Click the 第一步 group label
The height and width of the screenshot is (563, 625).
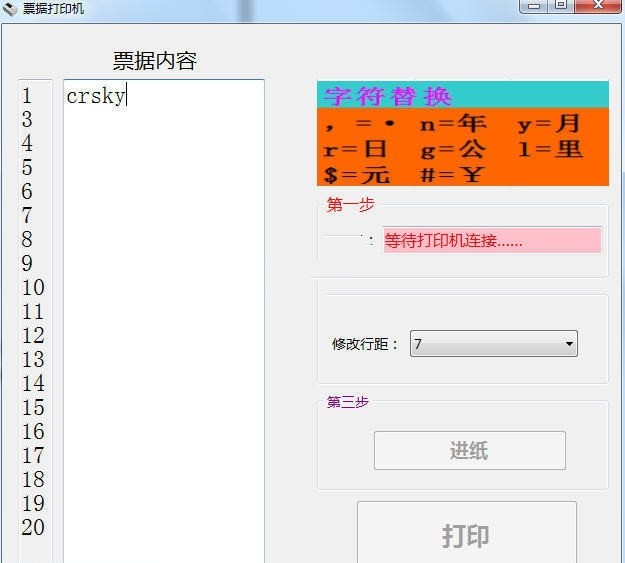350,205
